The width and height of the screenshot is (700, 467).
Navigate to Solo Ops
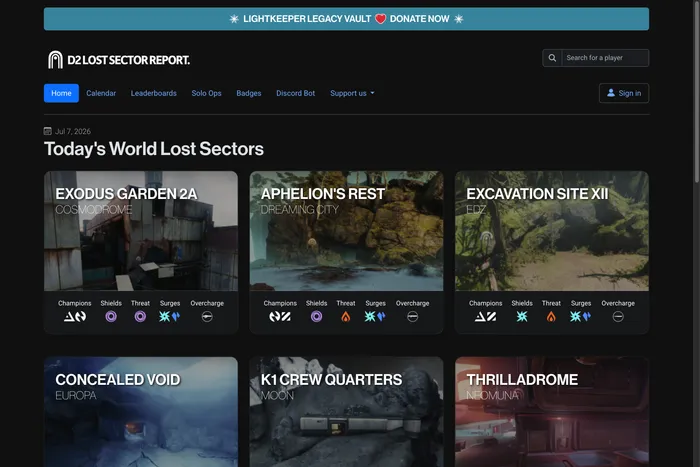point(206,93)
